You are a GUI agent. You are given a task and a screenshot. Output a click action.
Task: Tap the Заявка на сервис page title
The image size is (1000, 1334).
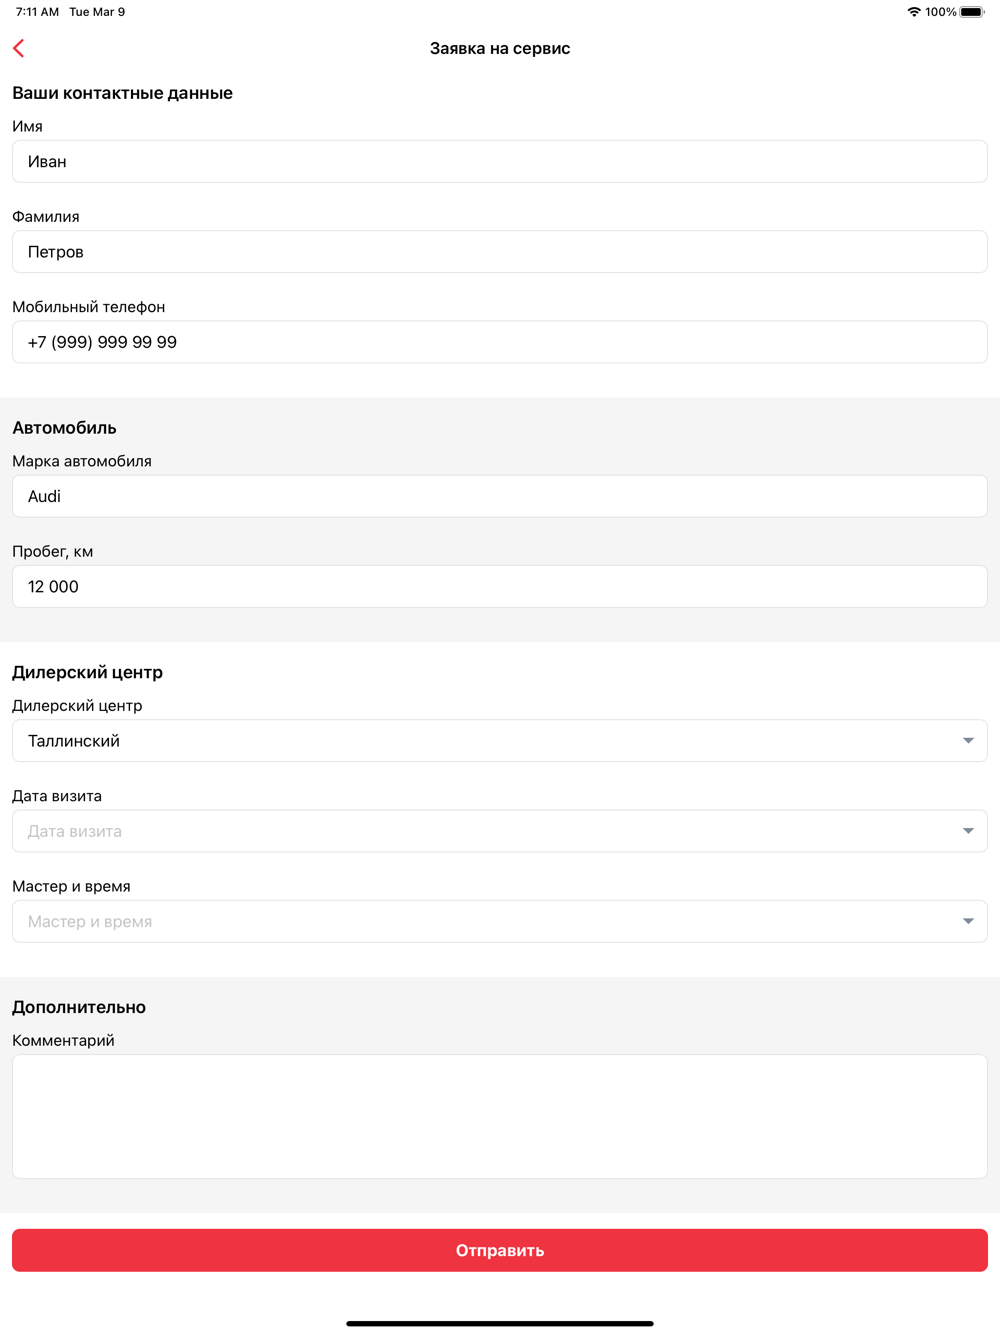pyautogui.click(x=500, y=48)
